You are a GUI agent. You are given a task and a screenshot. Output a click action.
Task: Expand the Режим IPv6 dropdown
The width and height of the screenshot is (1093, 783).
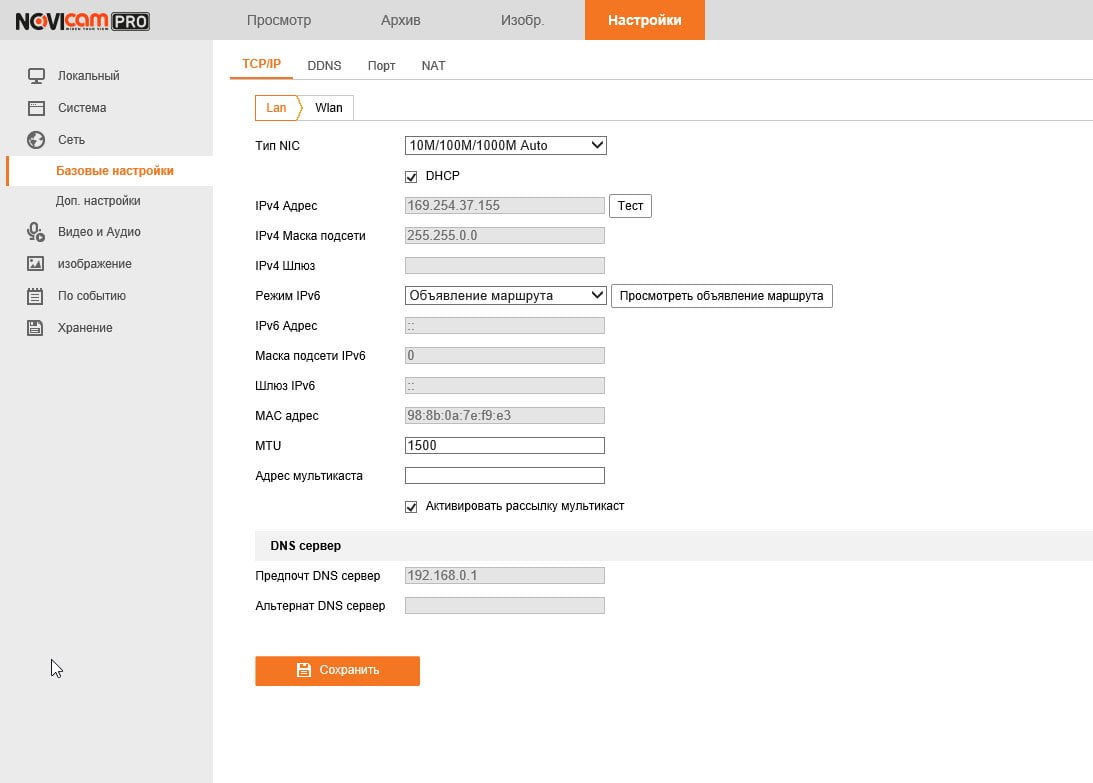(505, 296)
